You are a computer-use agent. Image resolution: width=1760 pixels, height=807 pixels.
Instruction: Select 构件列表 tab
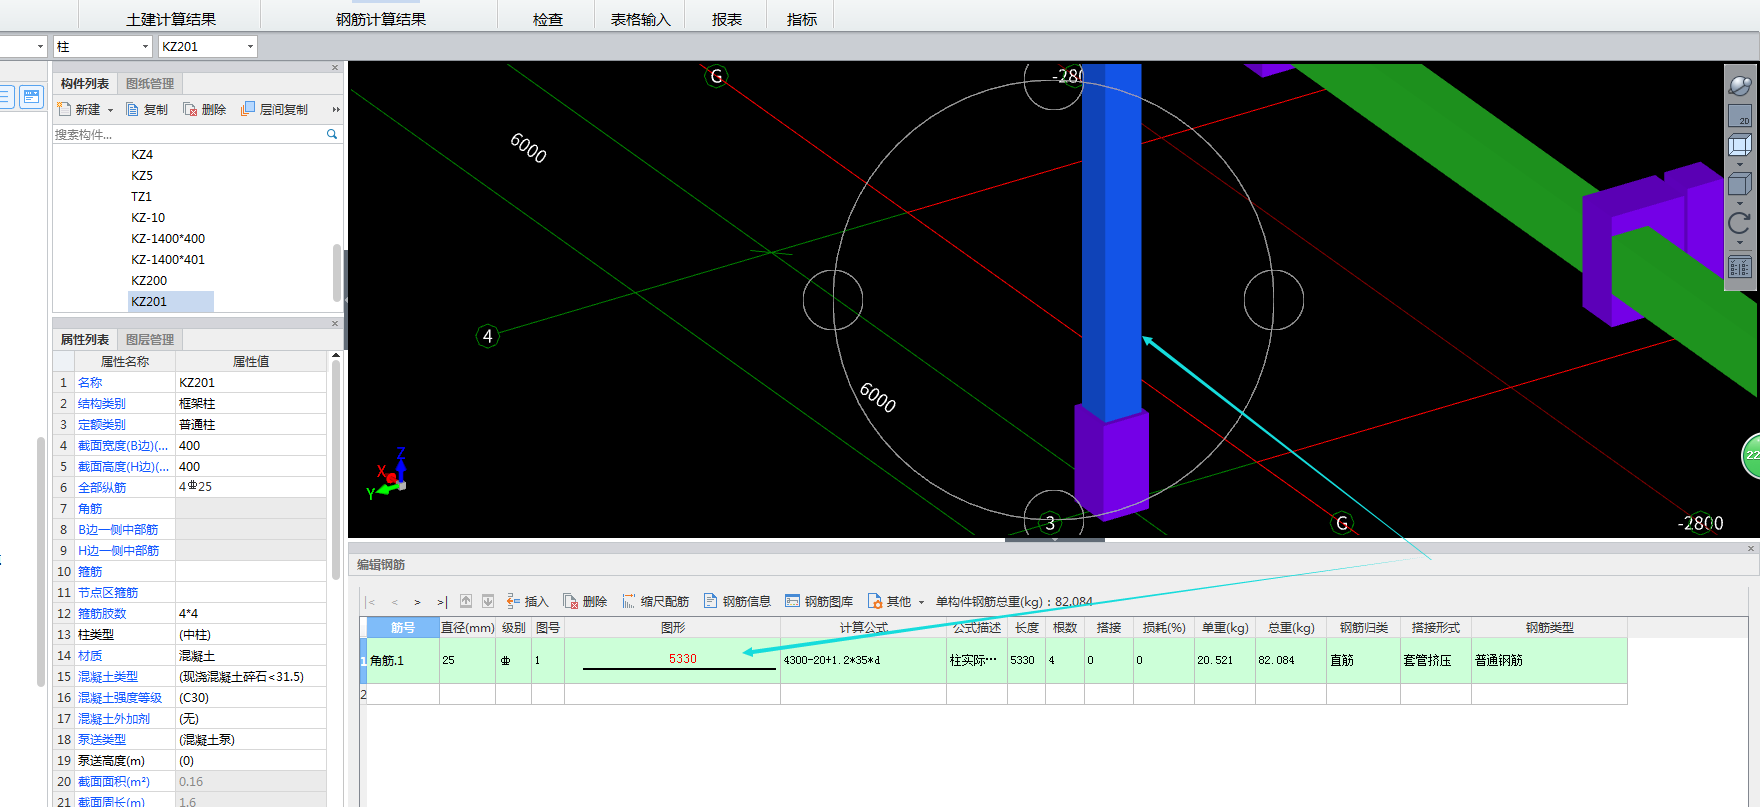click(x=85, y=84)
